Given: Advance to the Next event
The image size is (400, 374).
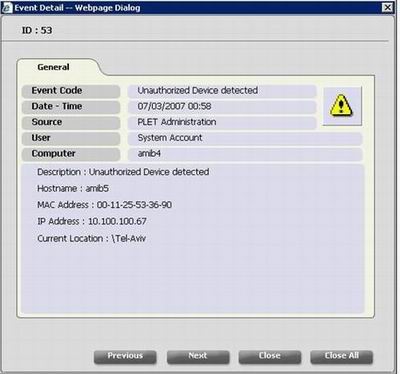Looking at the screenshot, I should pos(198,356).
